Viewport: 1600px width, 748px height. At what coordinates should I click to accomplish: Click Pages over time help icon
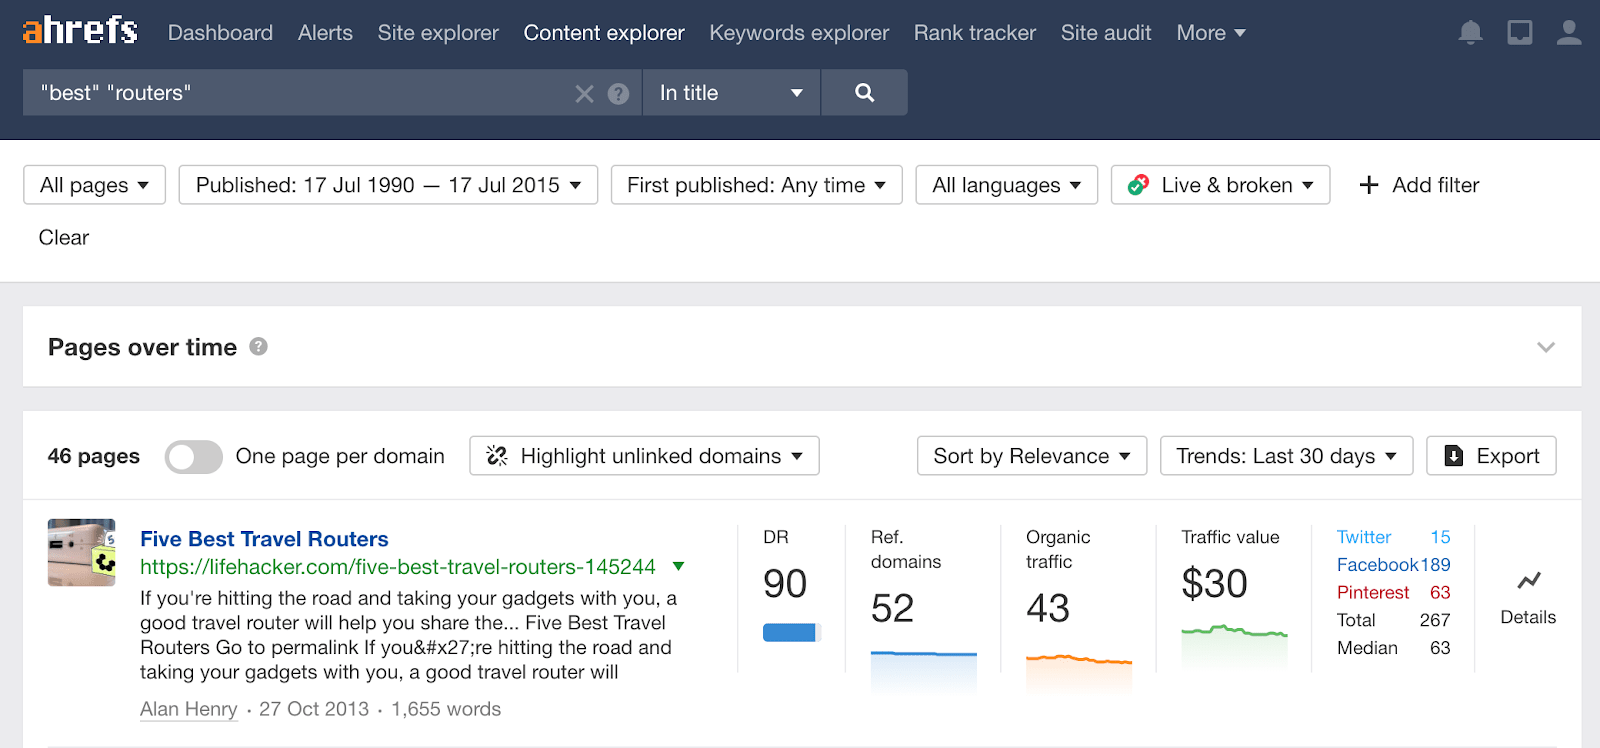[258, 347]
